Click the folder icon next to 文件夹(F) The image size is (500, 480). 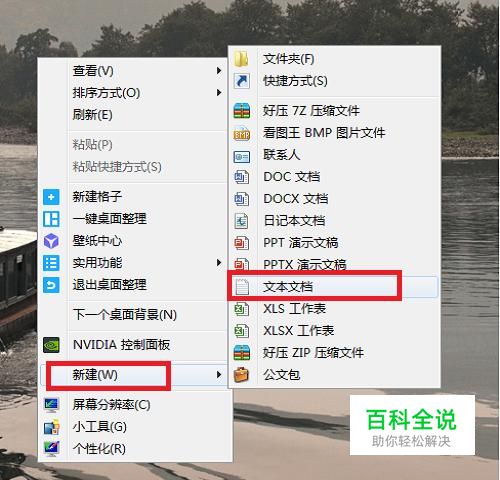click(241, 59)
